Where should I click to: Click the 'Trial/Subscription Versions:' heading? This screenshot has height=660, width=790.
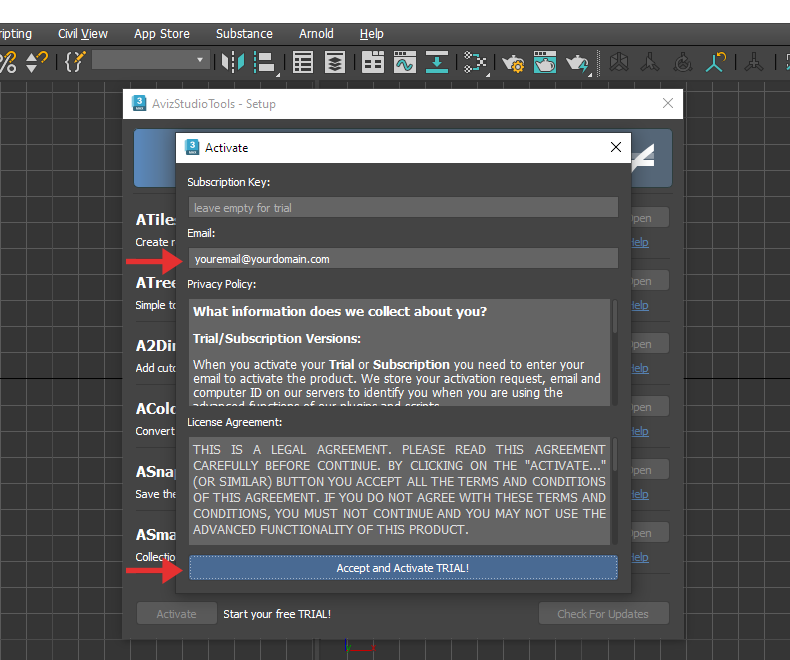pos(277,339)
